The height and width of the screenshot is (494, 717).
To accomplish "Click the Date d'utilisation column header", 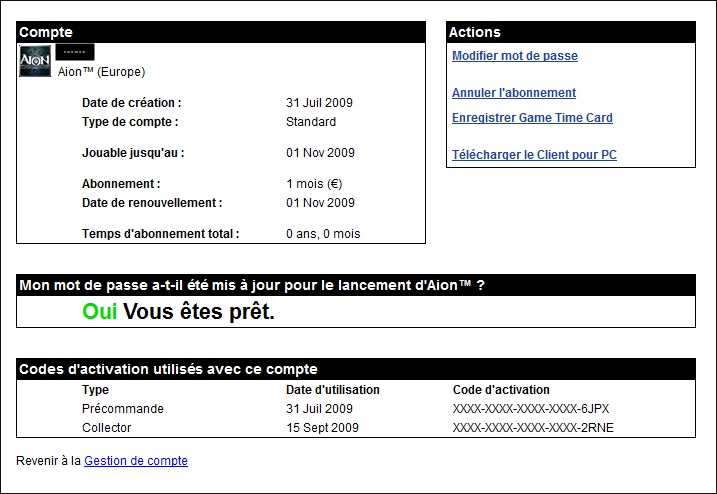I will pos(333,390).
